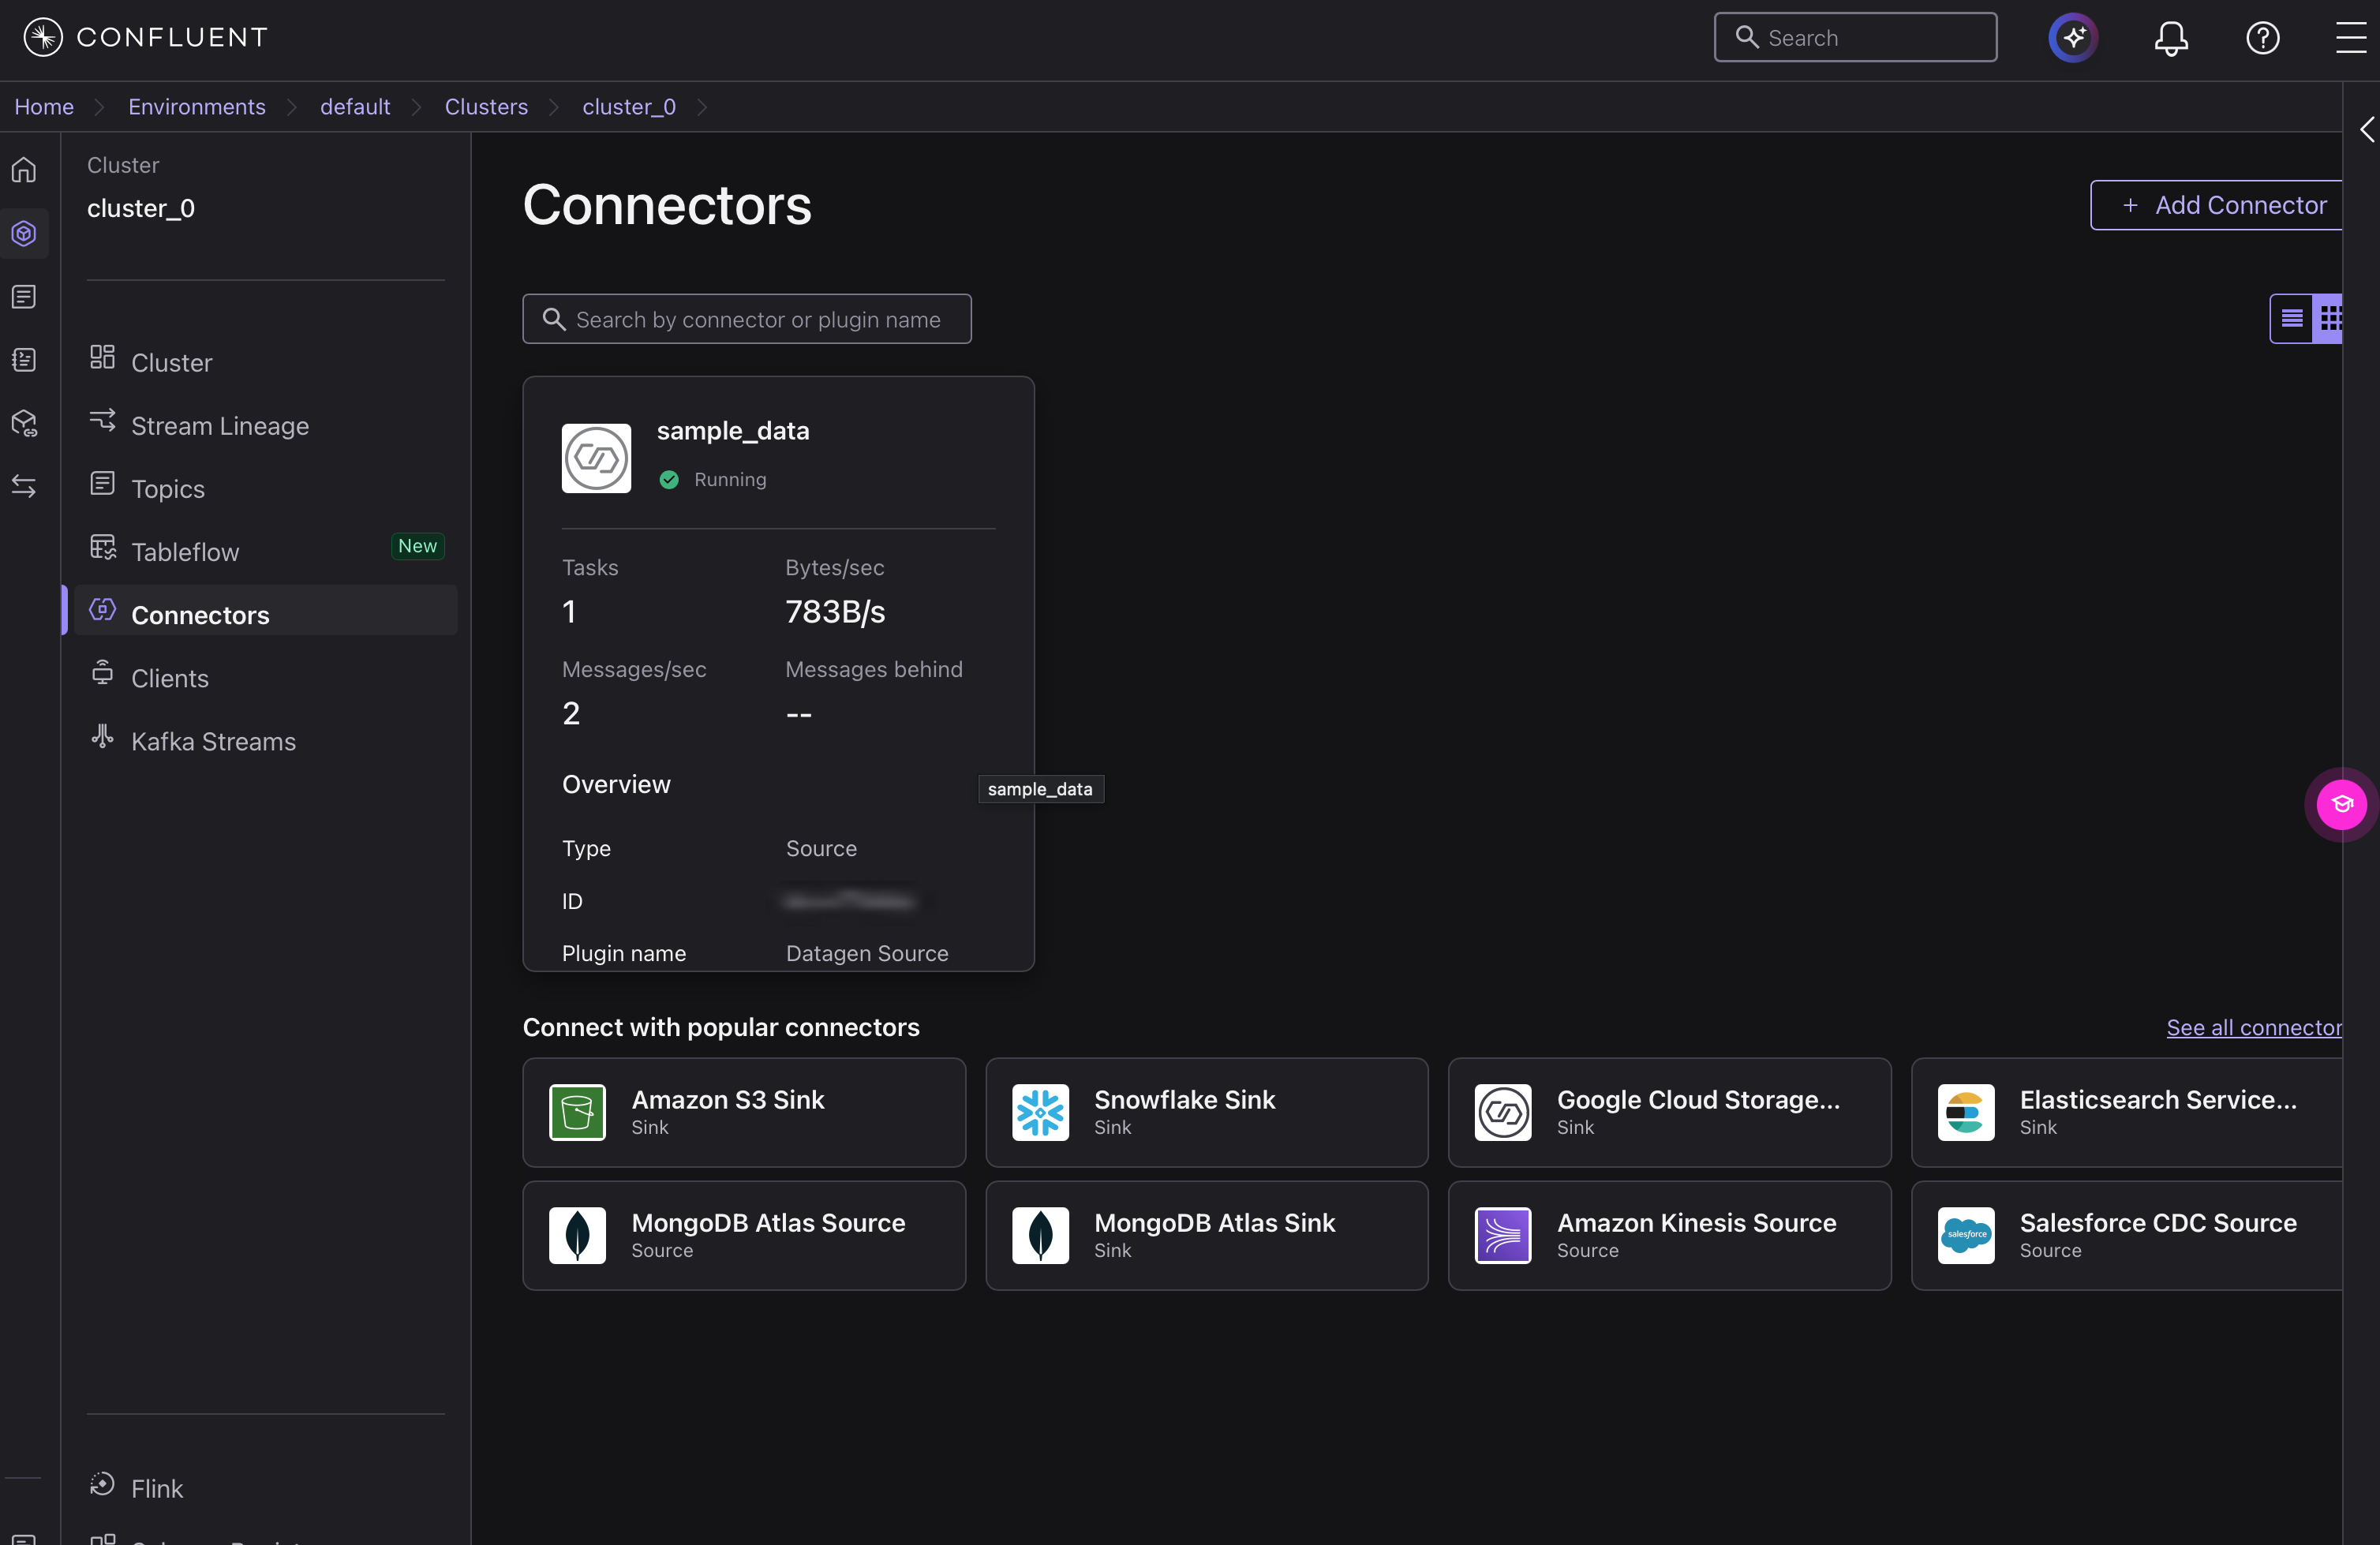Click the home icon in left rail
This screenshot has height=1545, width=2380.
[x=24, y=170]
